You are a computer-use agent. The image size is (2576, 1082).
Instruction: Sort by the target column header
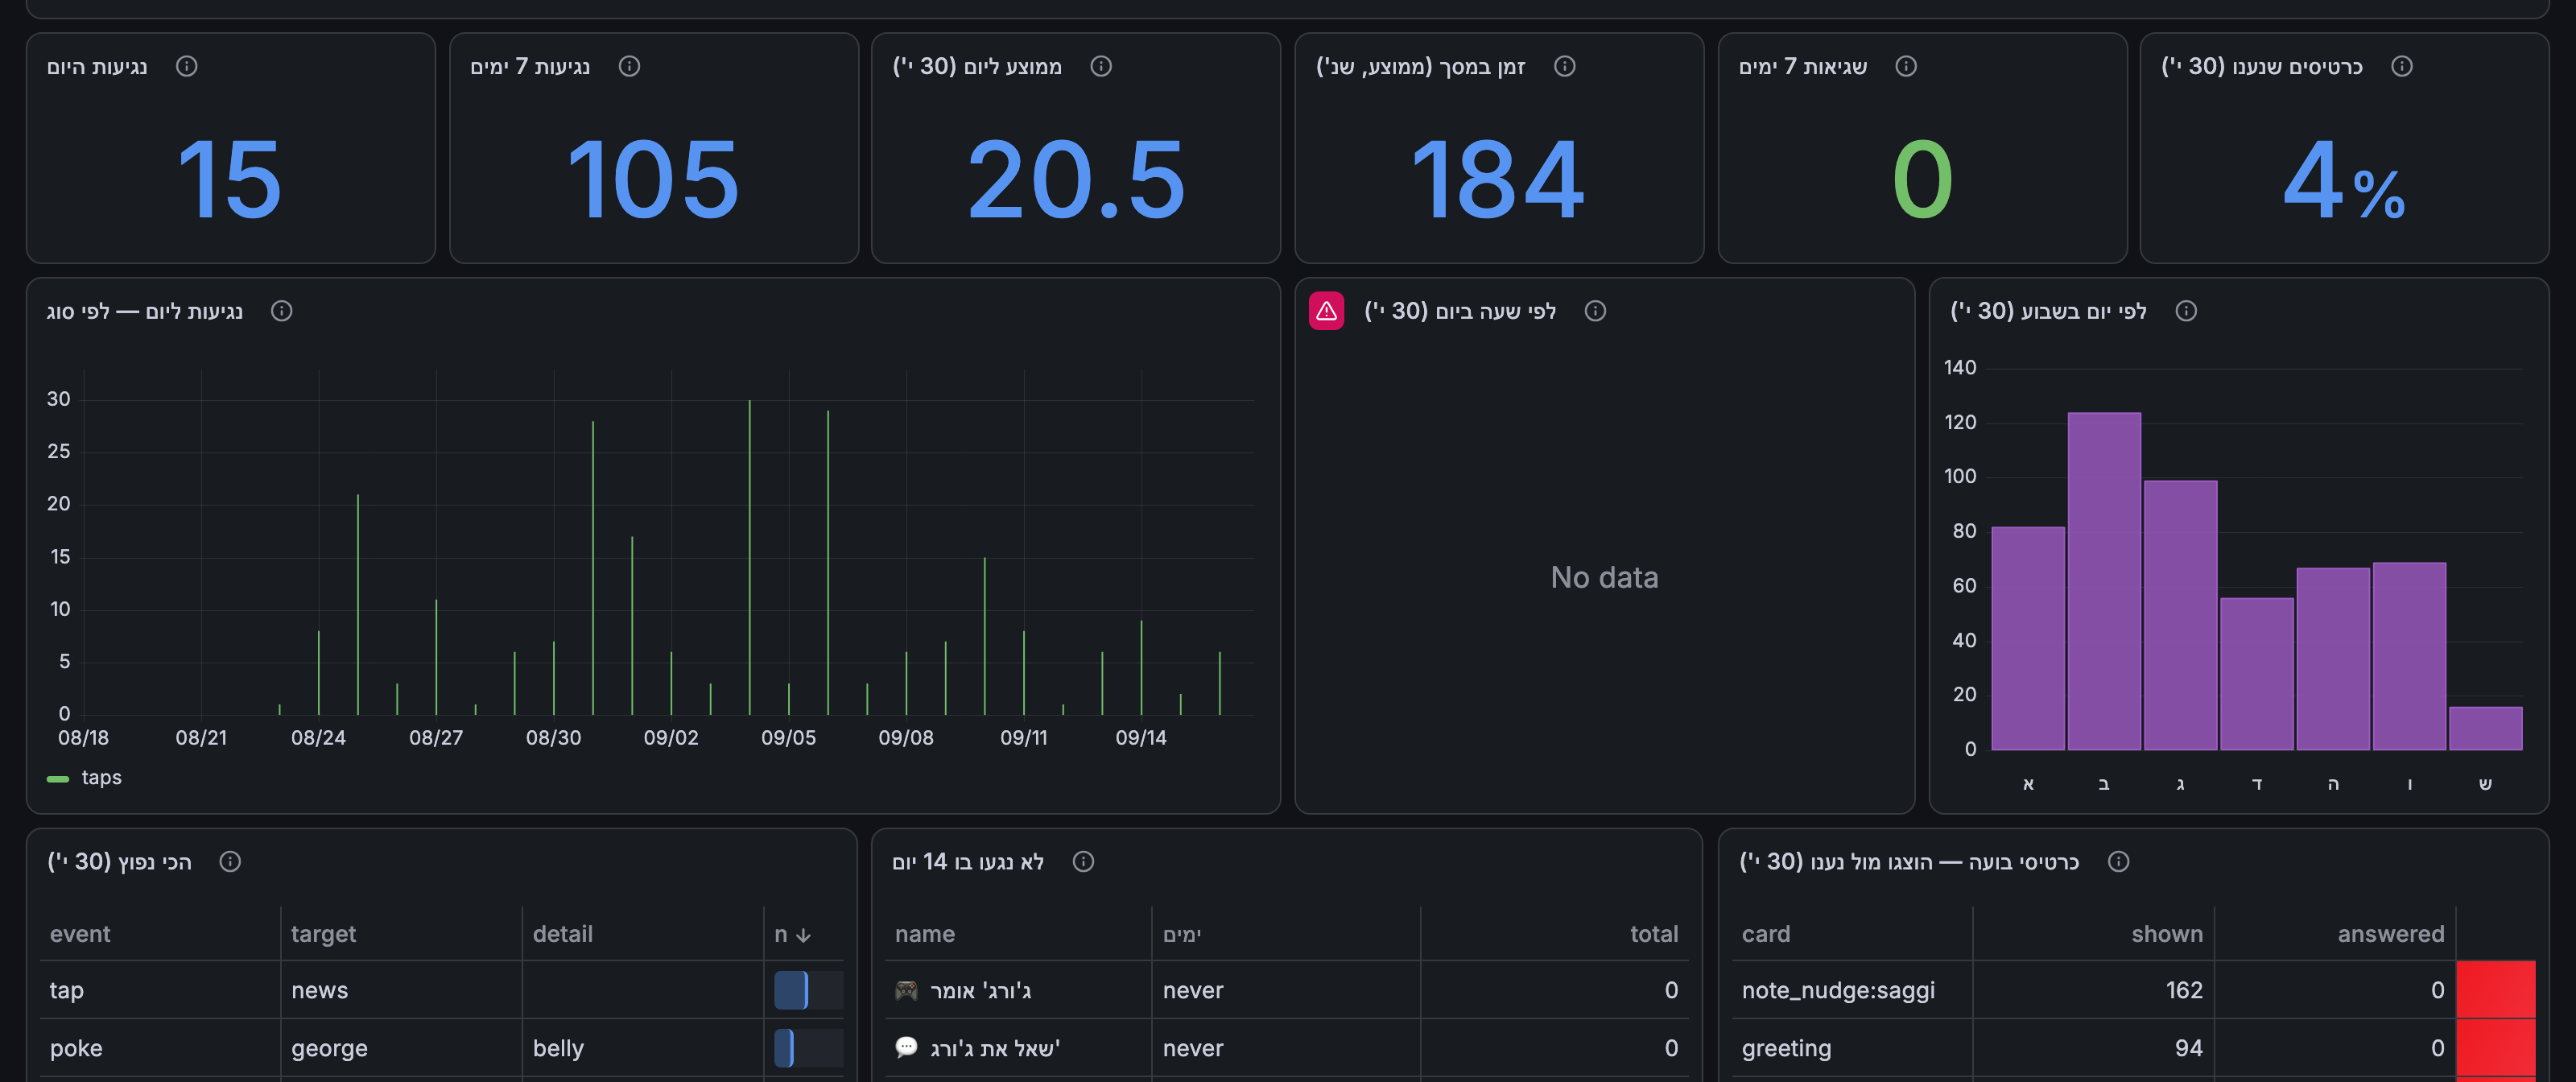pyautogui.click(x=323, y=934)
